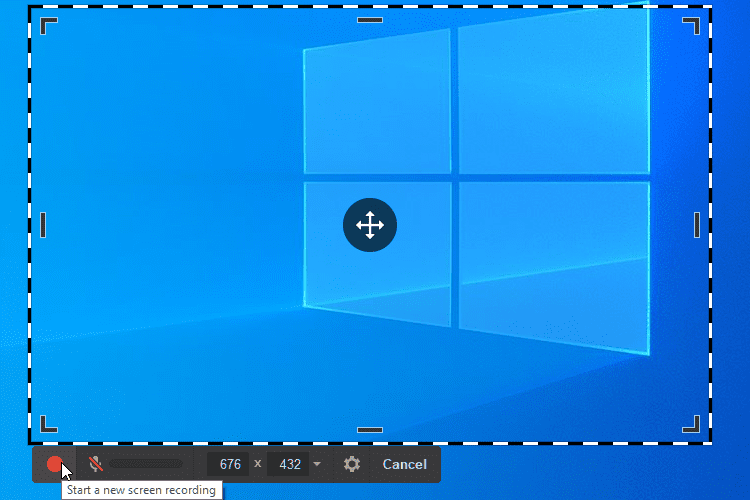The image size is (750, 500).
Task: Click the left edge resize handle
Action: 43,225
